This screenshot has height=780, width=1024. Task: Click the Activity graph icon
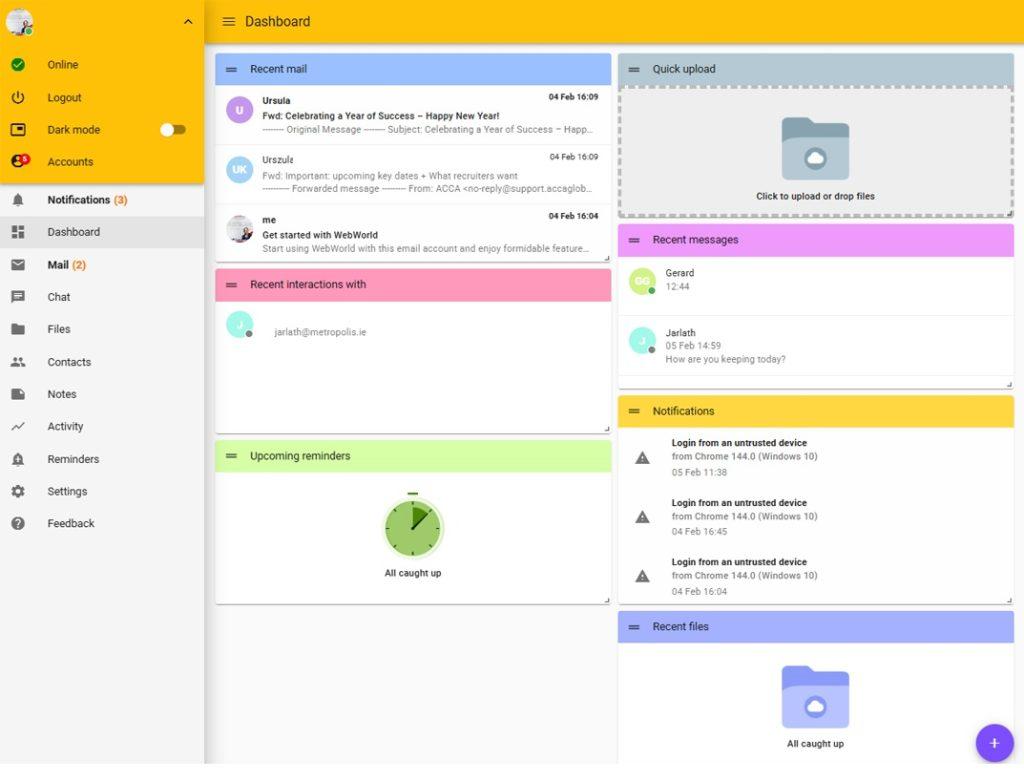tap(18, 426)
